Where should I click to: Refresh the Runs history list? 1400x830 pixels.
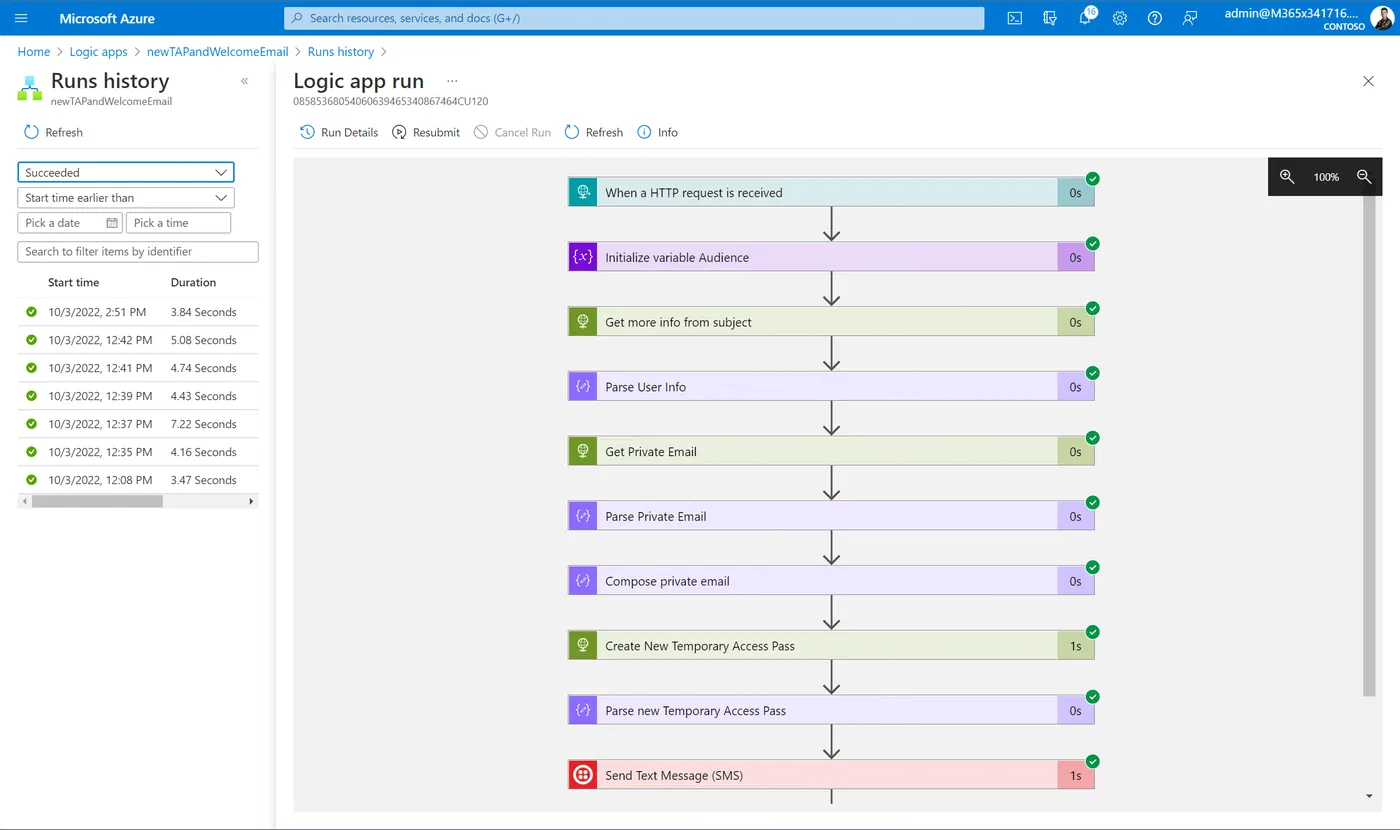pyautogui.click(x=53, y=132)
